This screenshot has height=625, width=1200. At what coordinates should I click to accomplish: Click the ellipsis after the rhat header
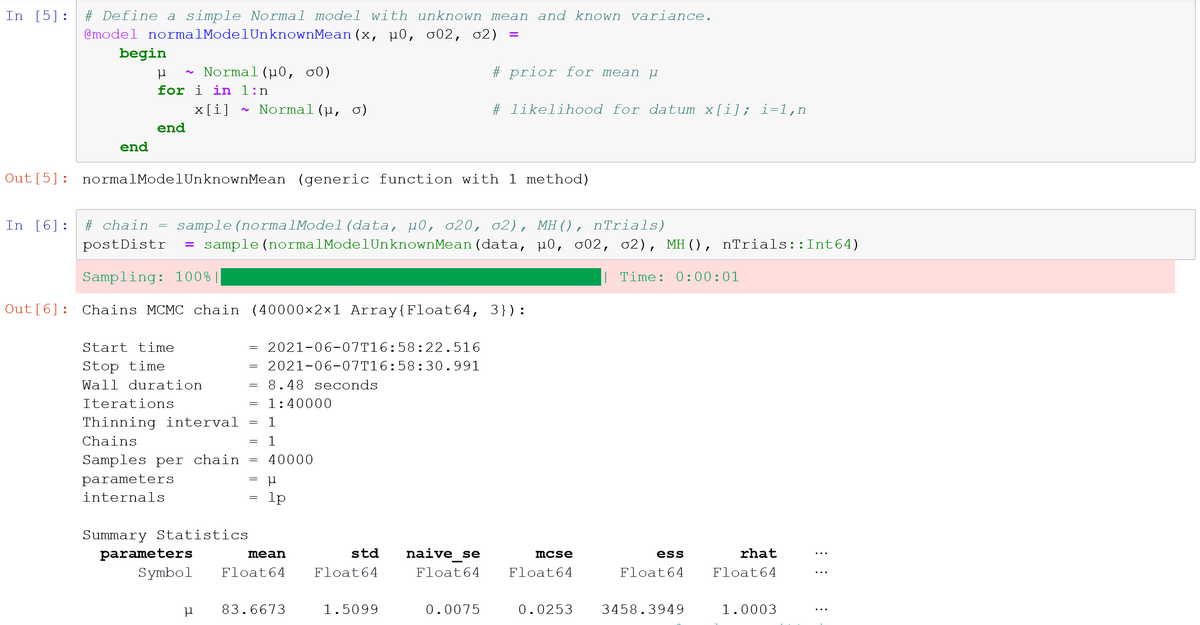[821, 554]
